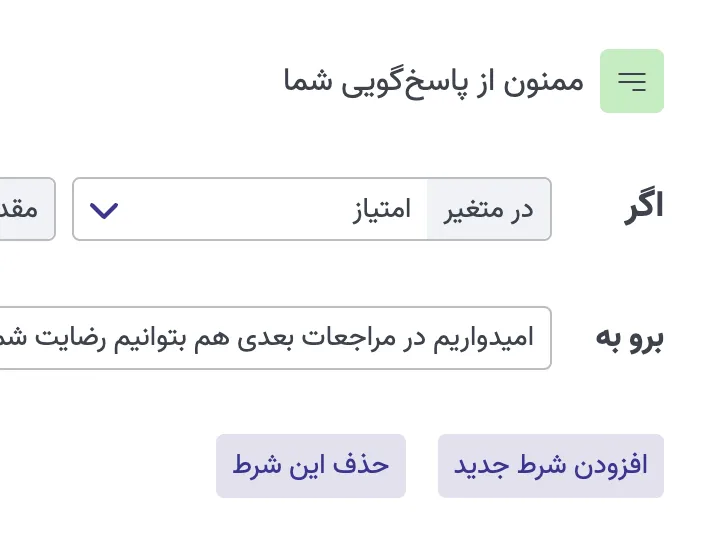Open the "امتیاز" variable dropdown

pyautogui.click(x=250, y=210)
